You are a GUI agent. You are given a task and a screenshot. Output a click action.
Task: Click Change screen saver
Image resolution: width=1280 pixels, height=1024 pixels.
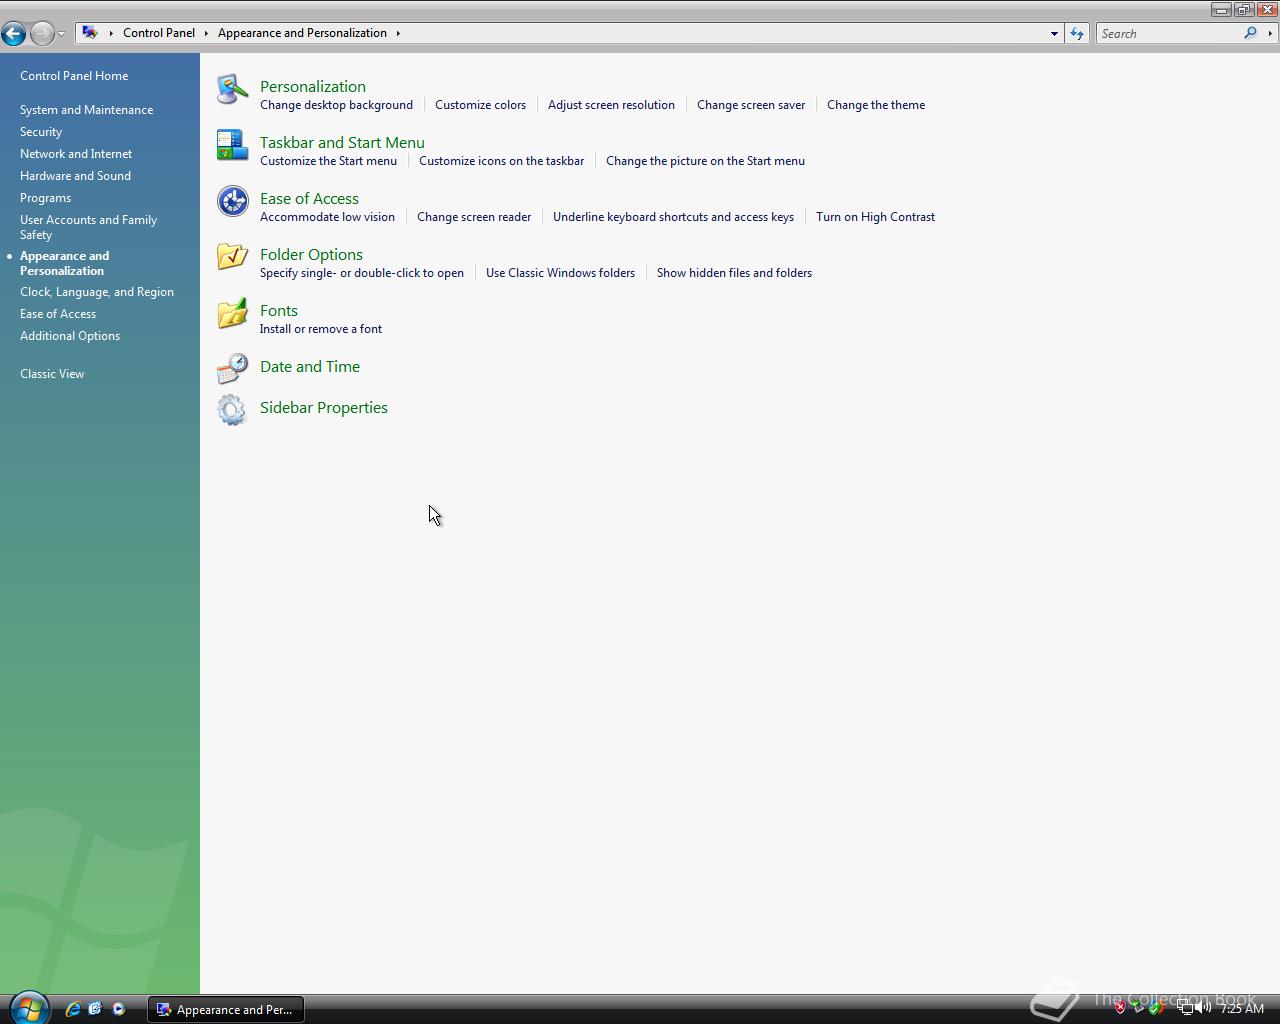point(751,105)
